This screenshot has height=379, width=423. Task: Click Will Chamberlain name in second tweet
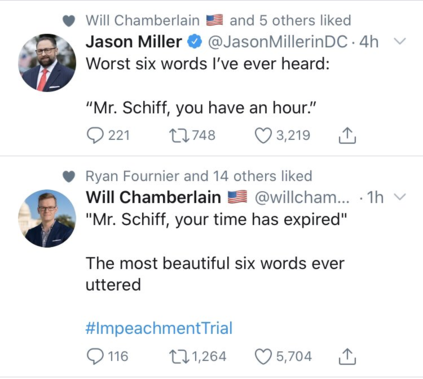153,197
